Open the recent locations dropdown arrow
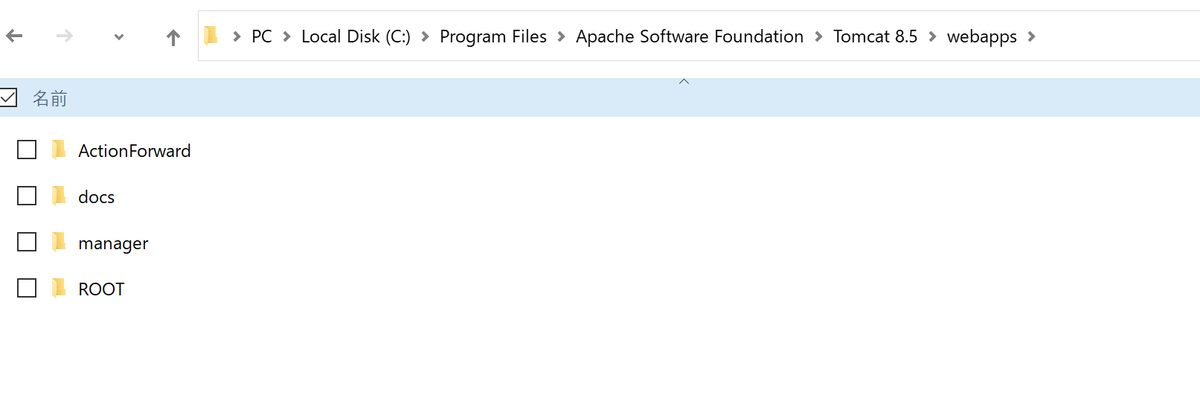Viewport: 1200px width, 398px height. [x=119, y=38]
